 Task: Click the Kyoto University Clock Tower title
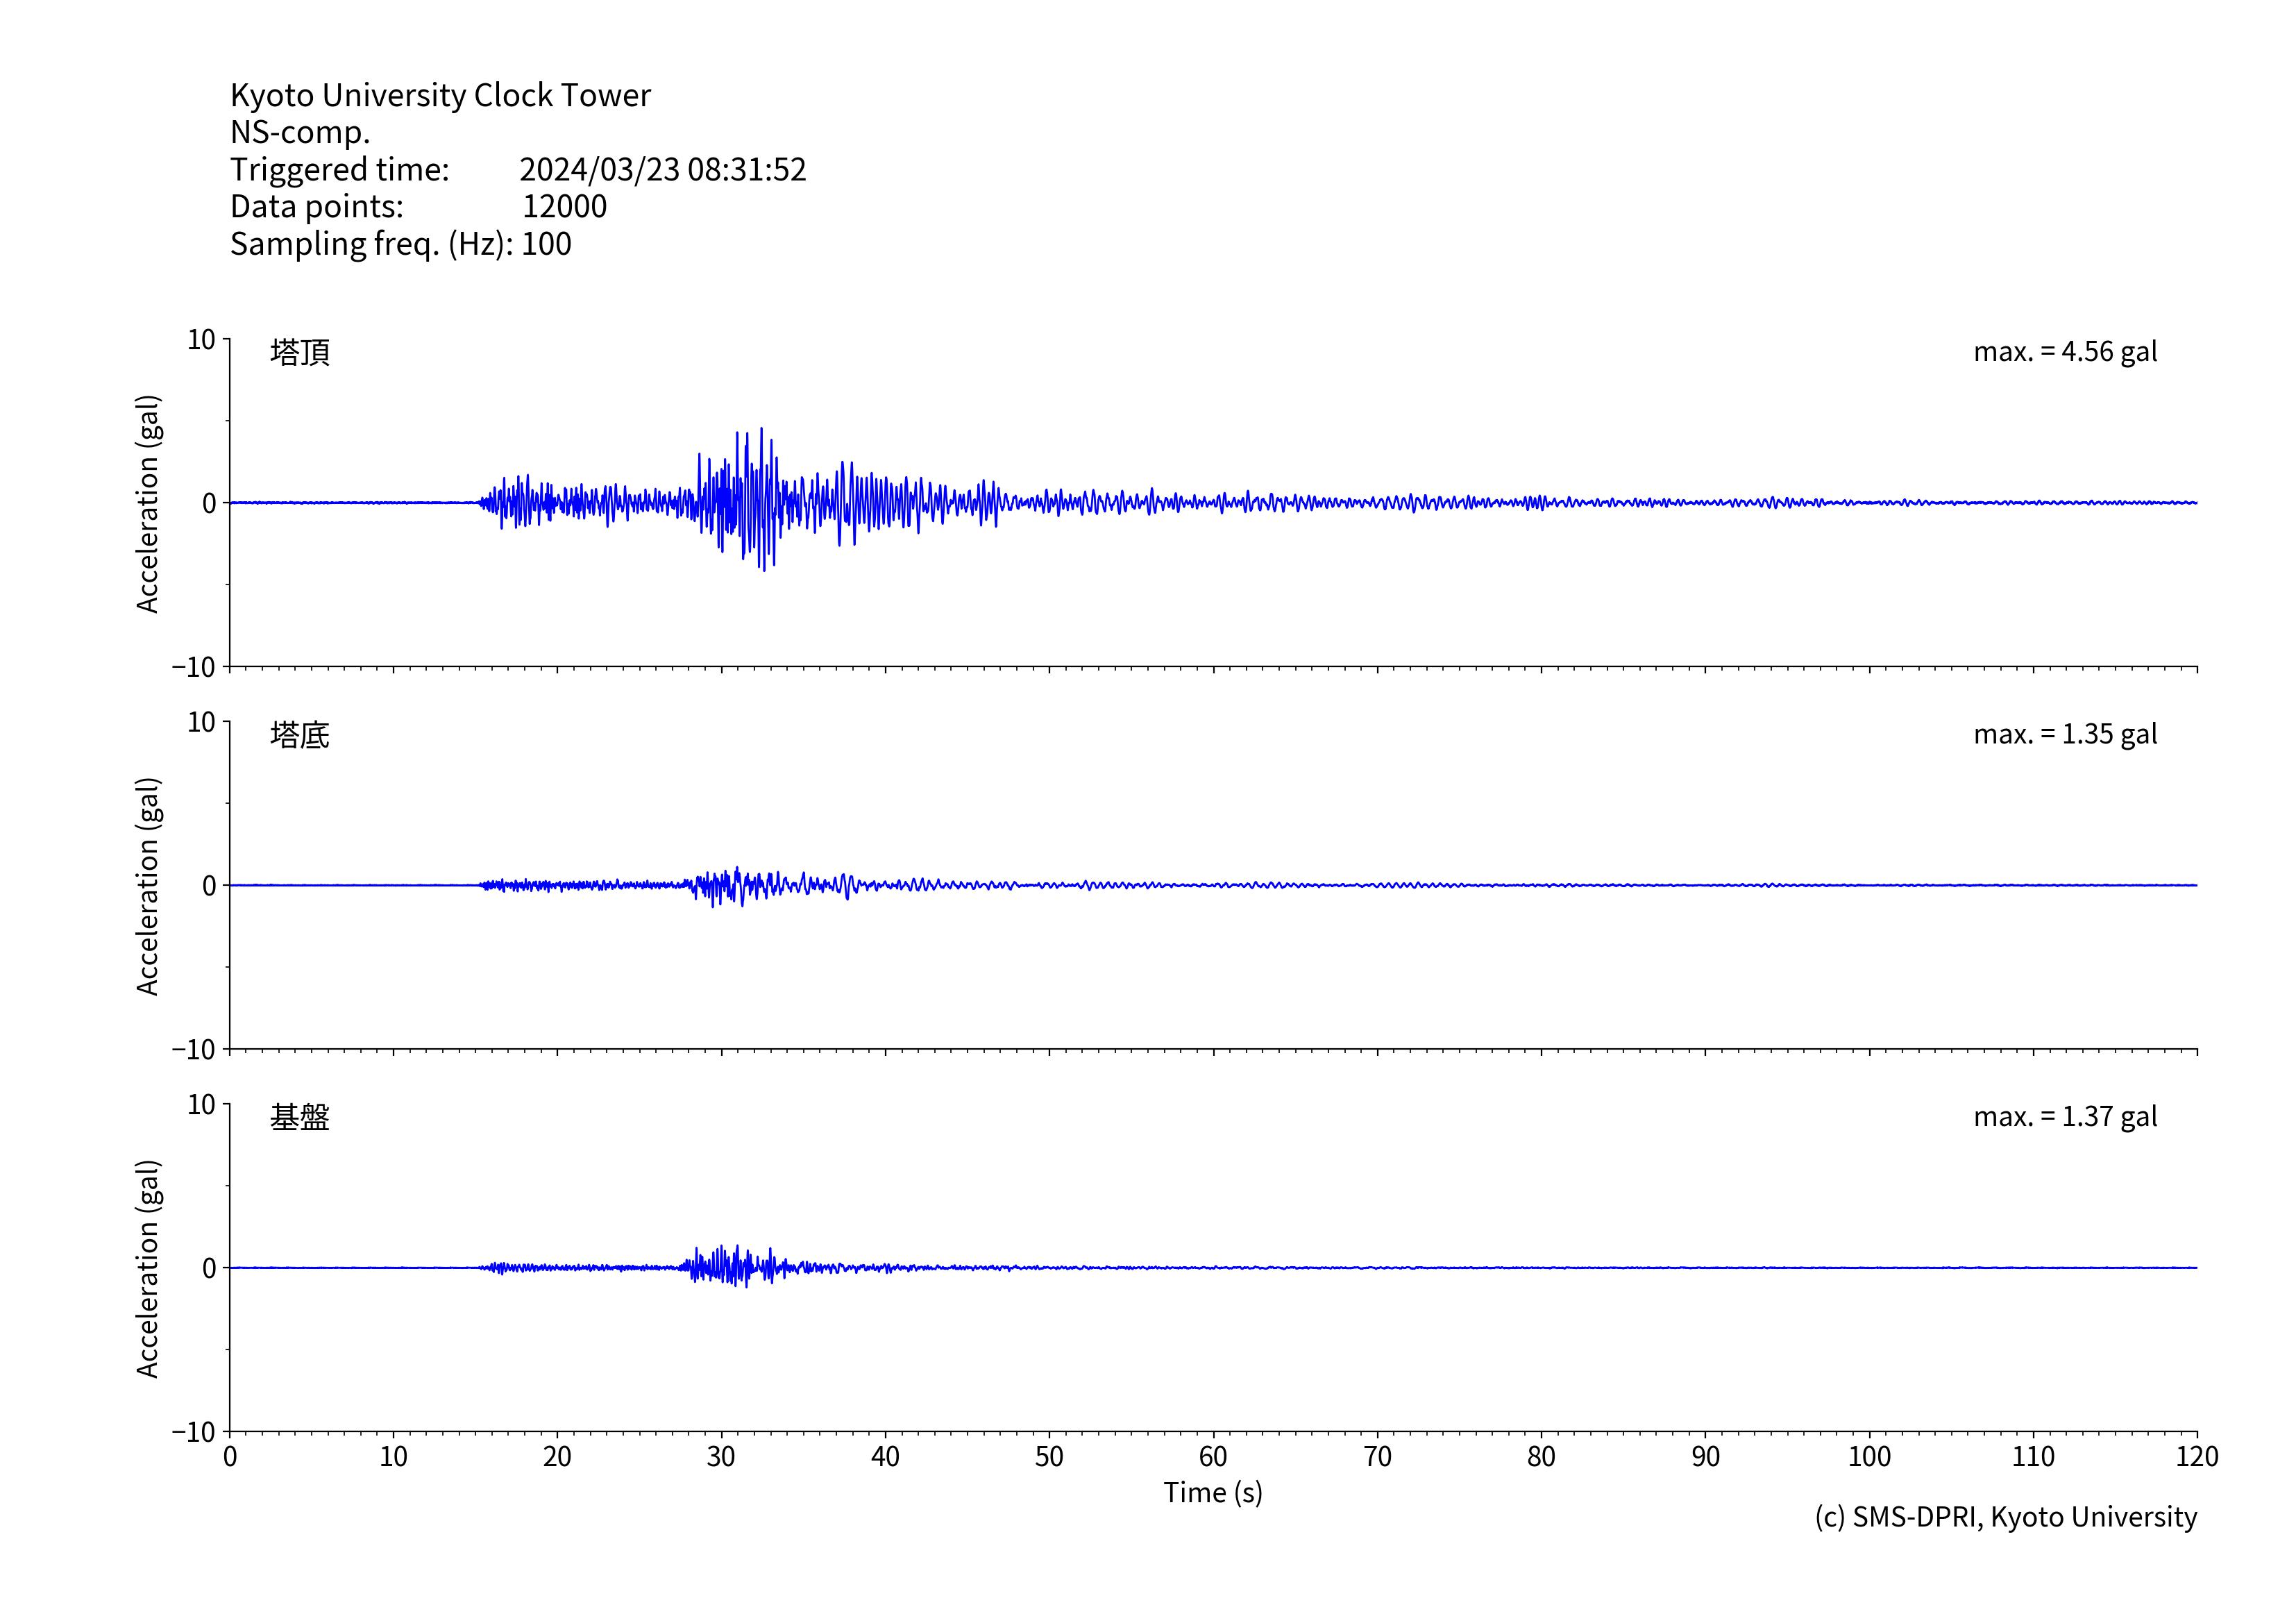pos(440,95)
